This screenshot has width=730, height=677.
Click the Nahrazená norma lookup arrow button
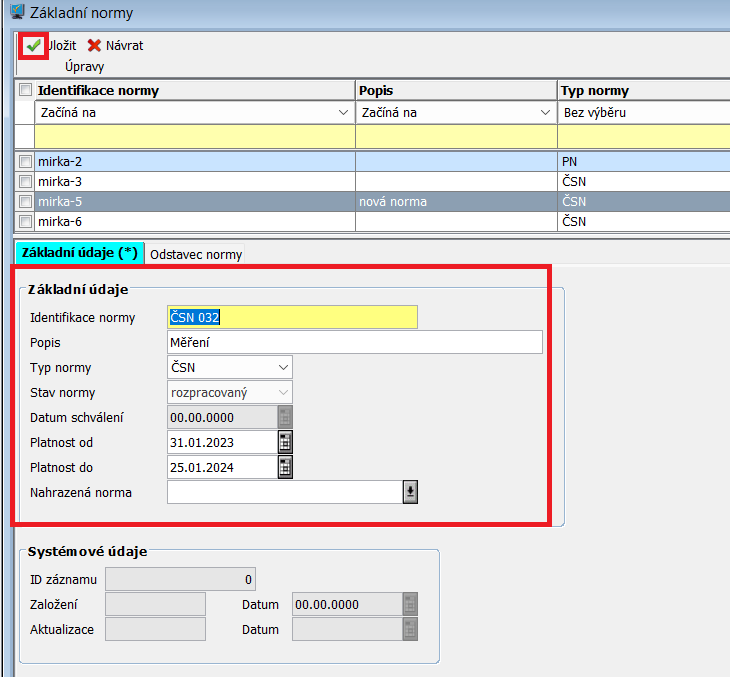pos(410,492)
